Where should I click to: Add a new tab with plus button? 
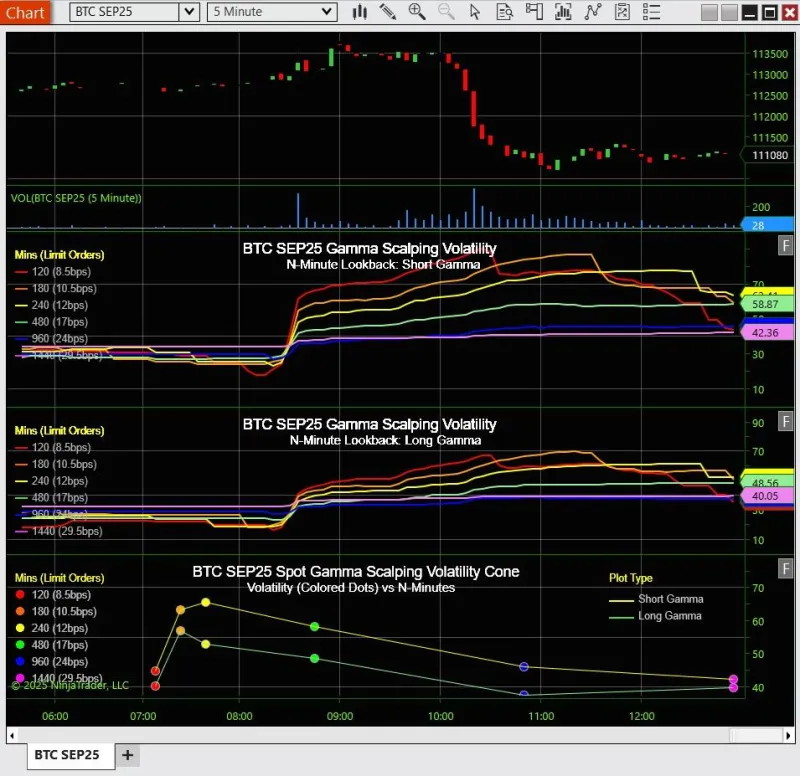(x=128, y=755)
